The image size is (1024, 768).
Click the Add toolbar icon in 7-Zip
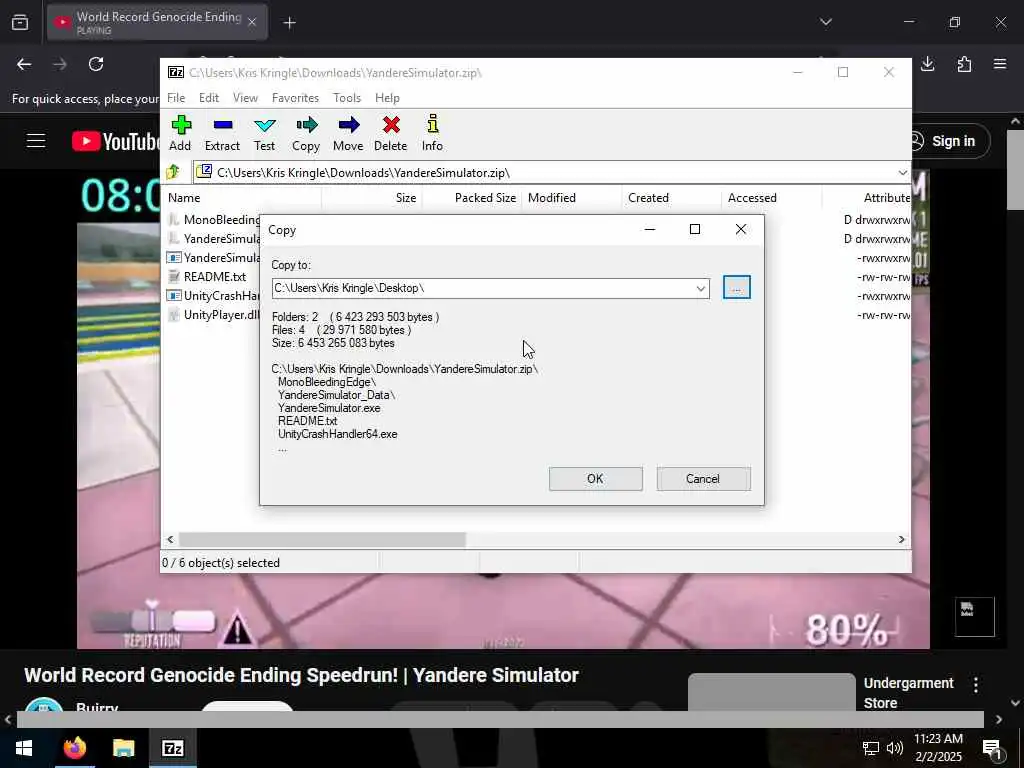pyautogui.click(x=180, y=133)
